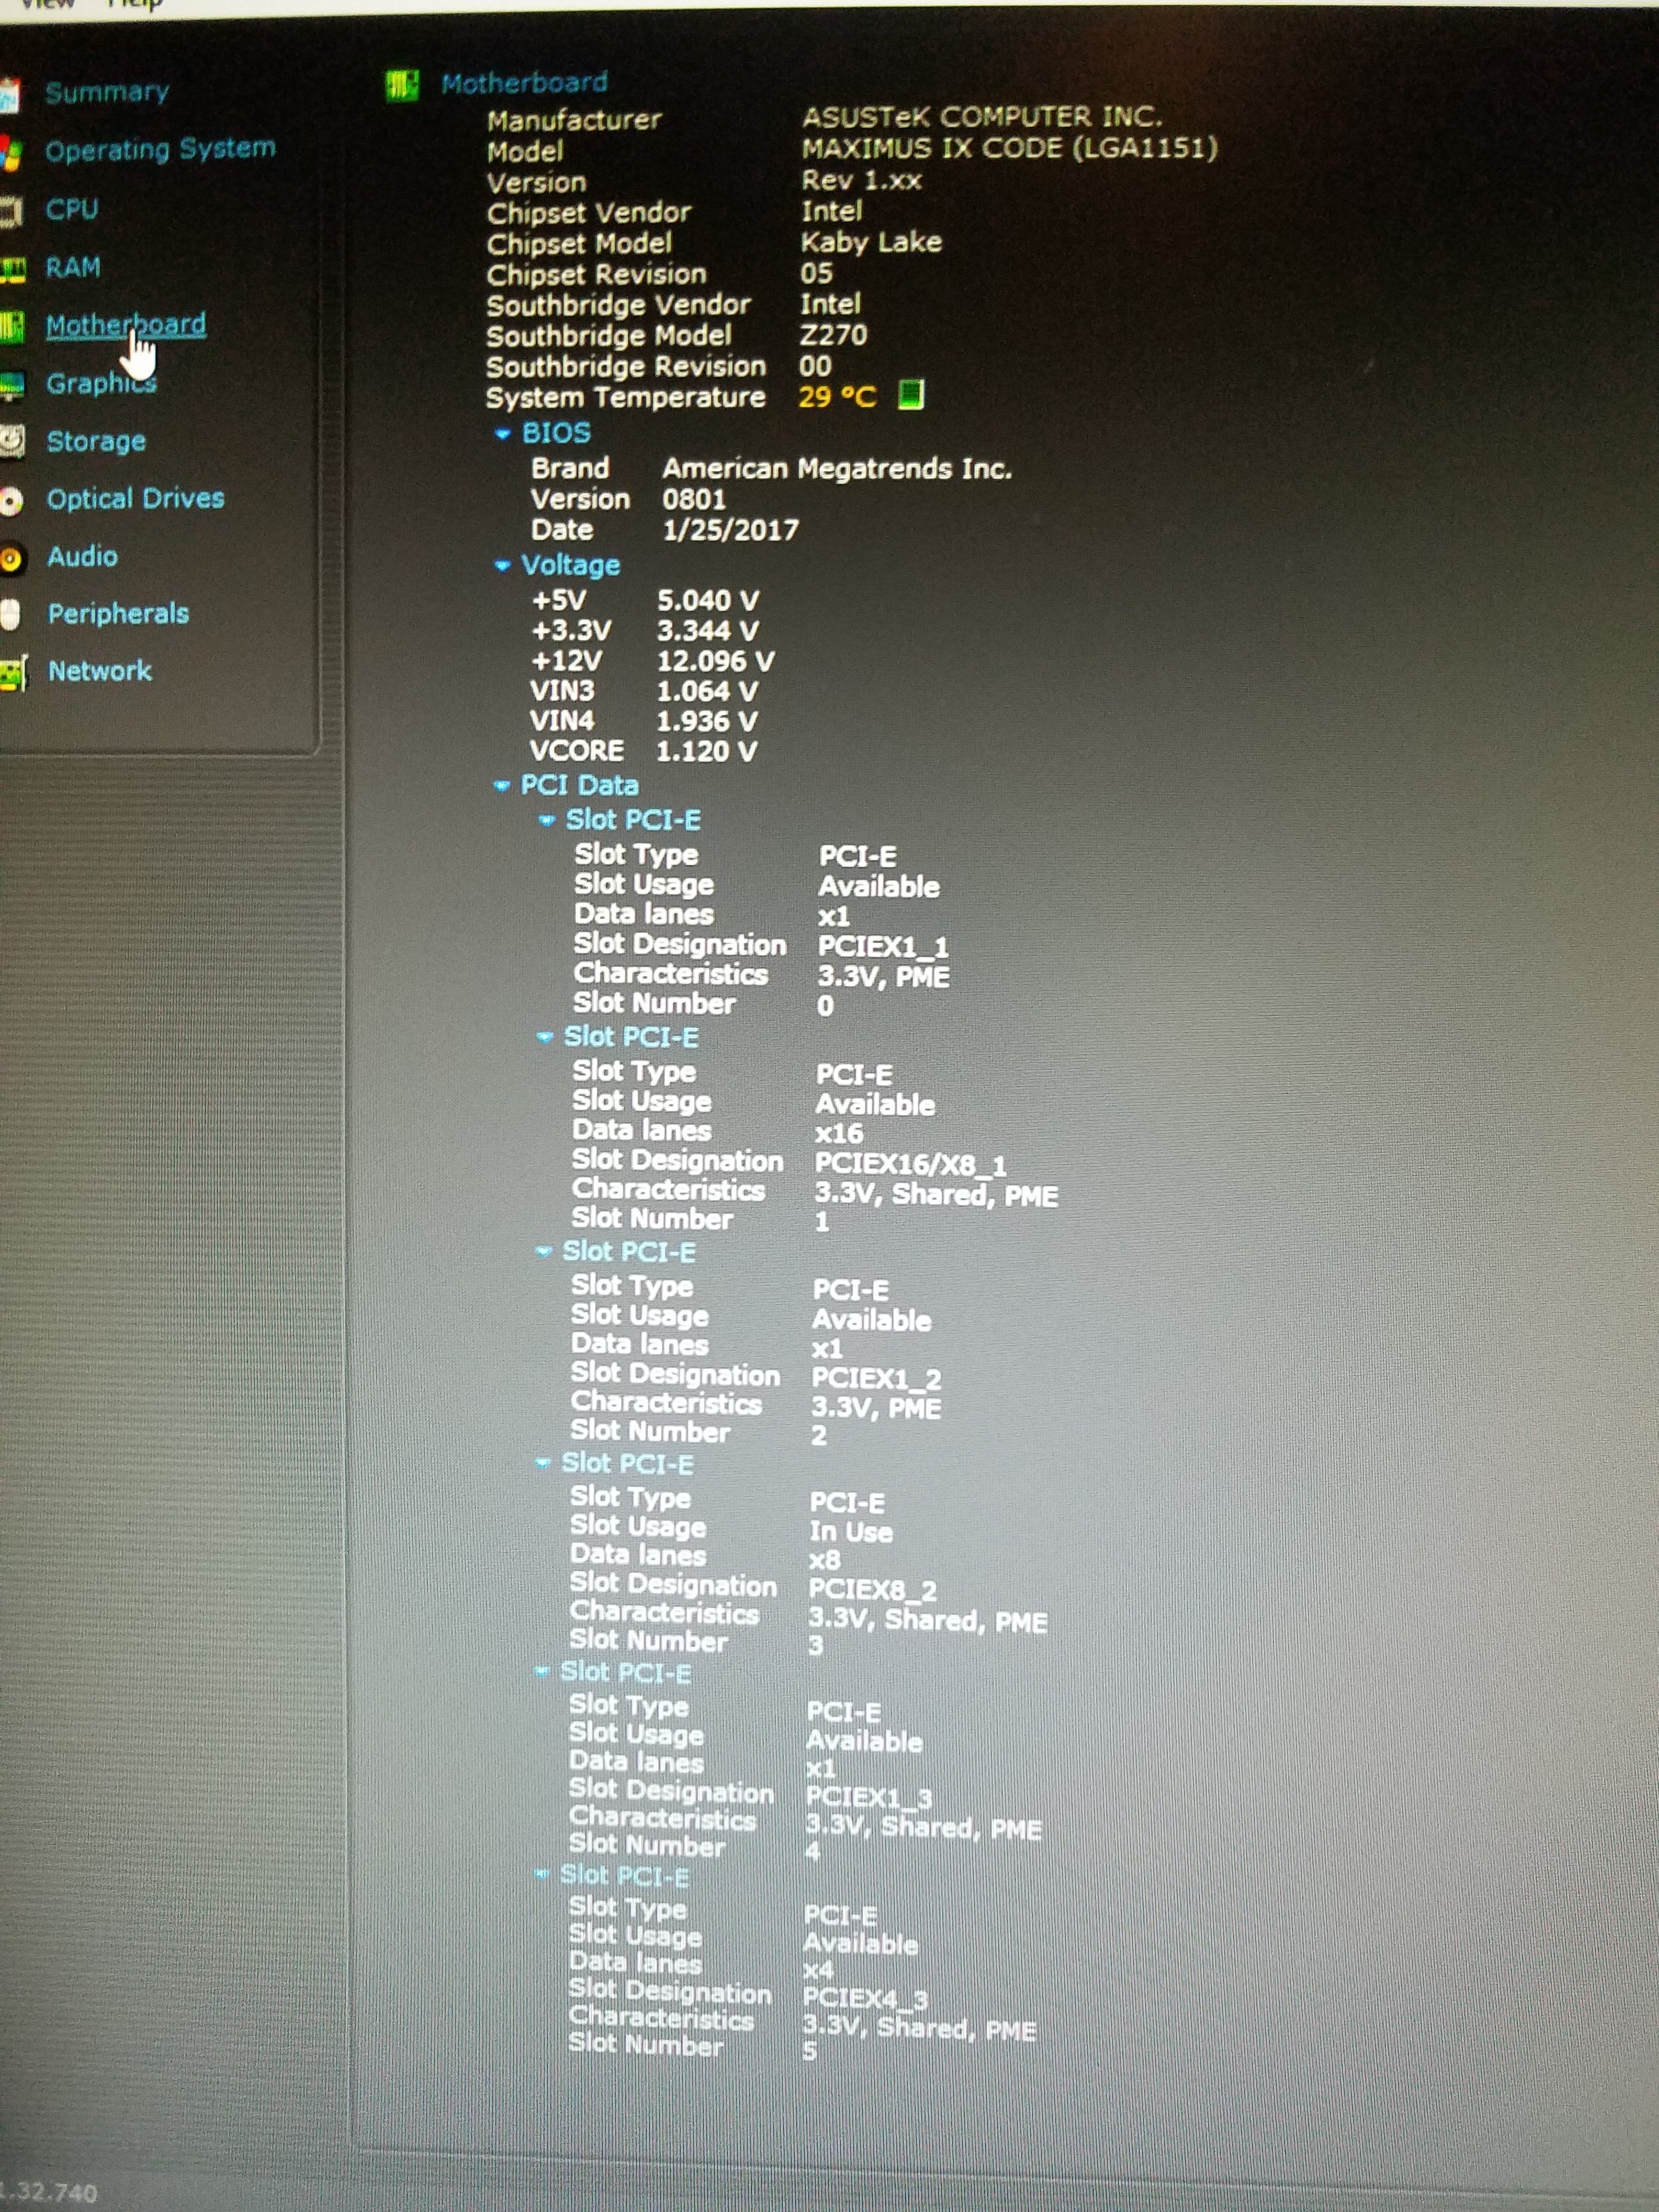Click the System Temperature label
This screenshot has width=1659, height=2212.
(x=625, y=398)
